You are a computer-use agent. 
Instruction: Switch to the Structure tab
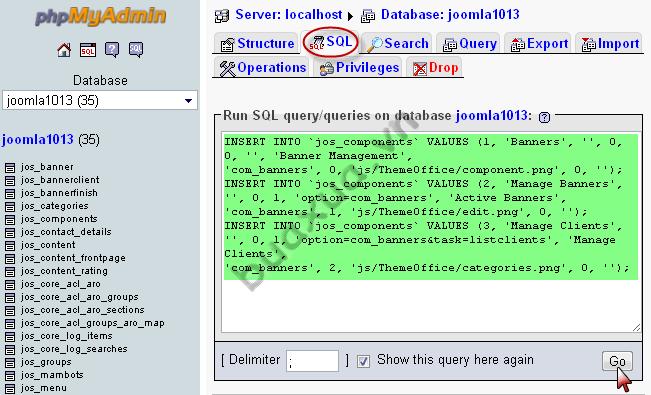click(257, 43)
